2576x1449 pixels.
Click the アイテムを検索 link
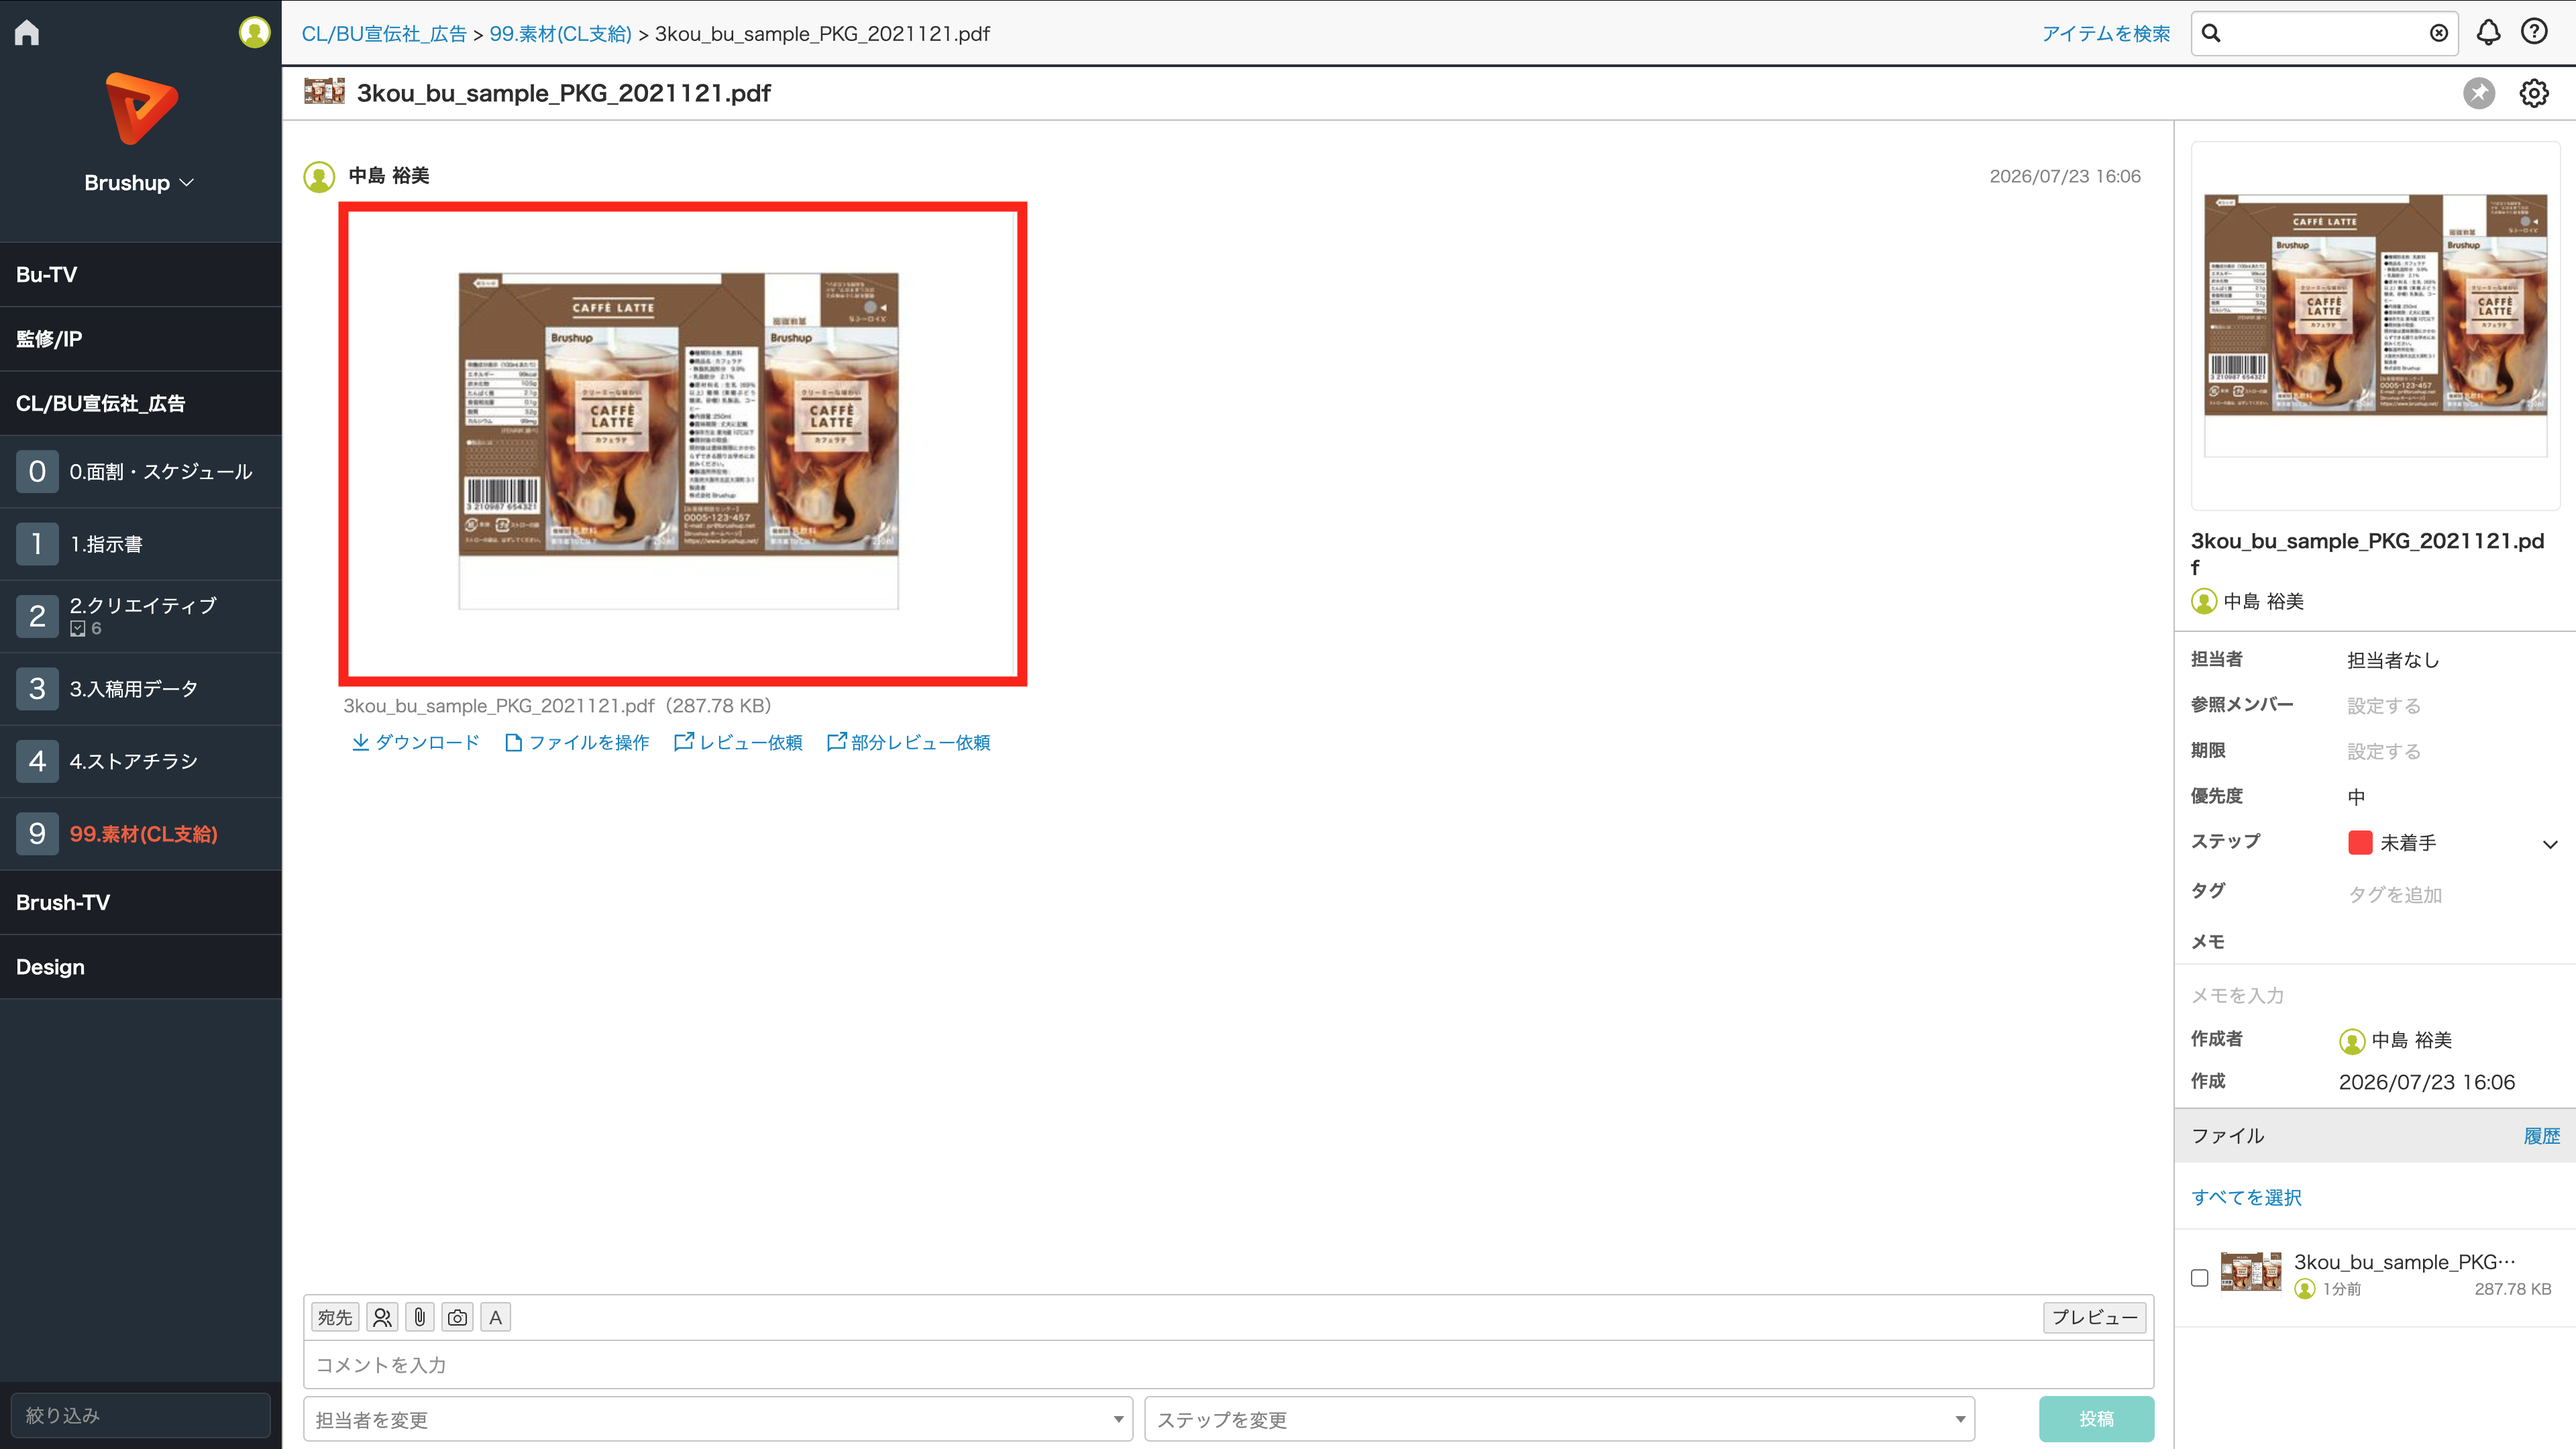pyautogui.click(x=2105, y=34)
